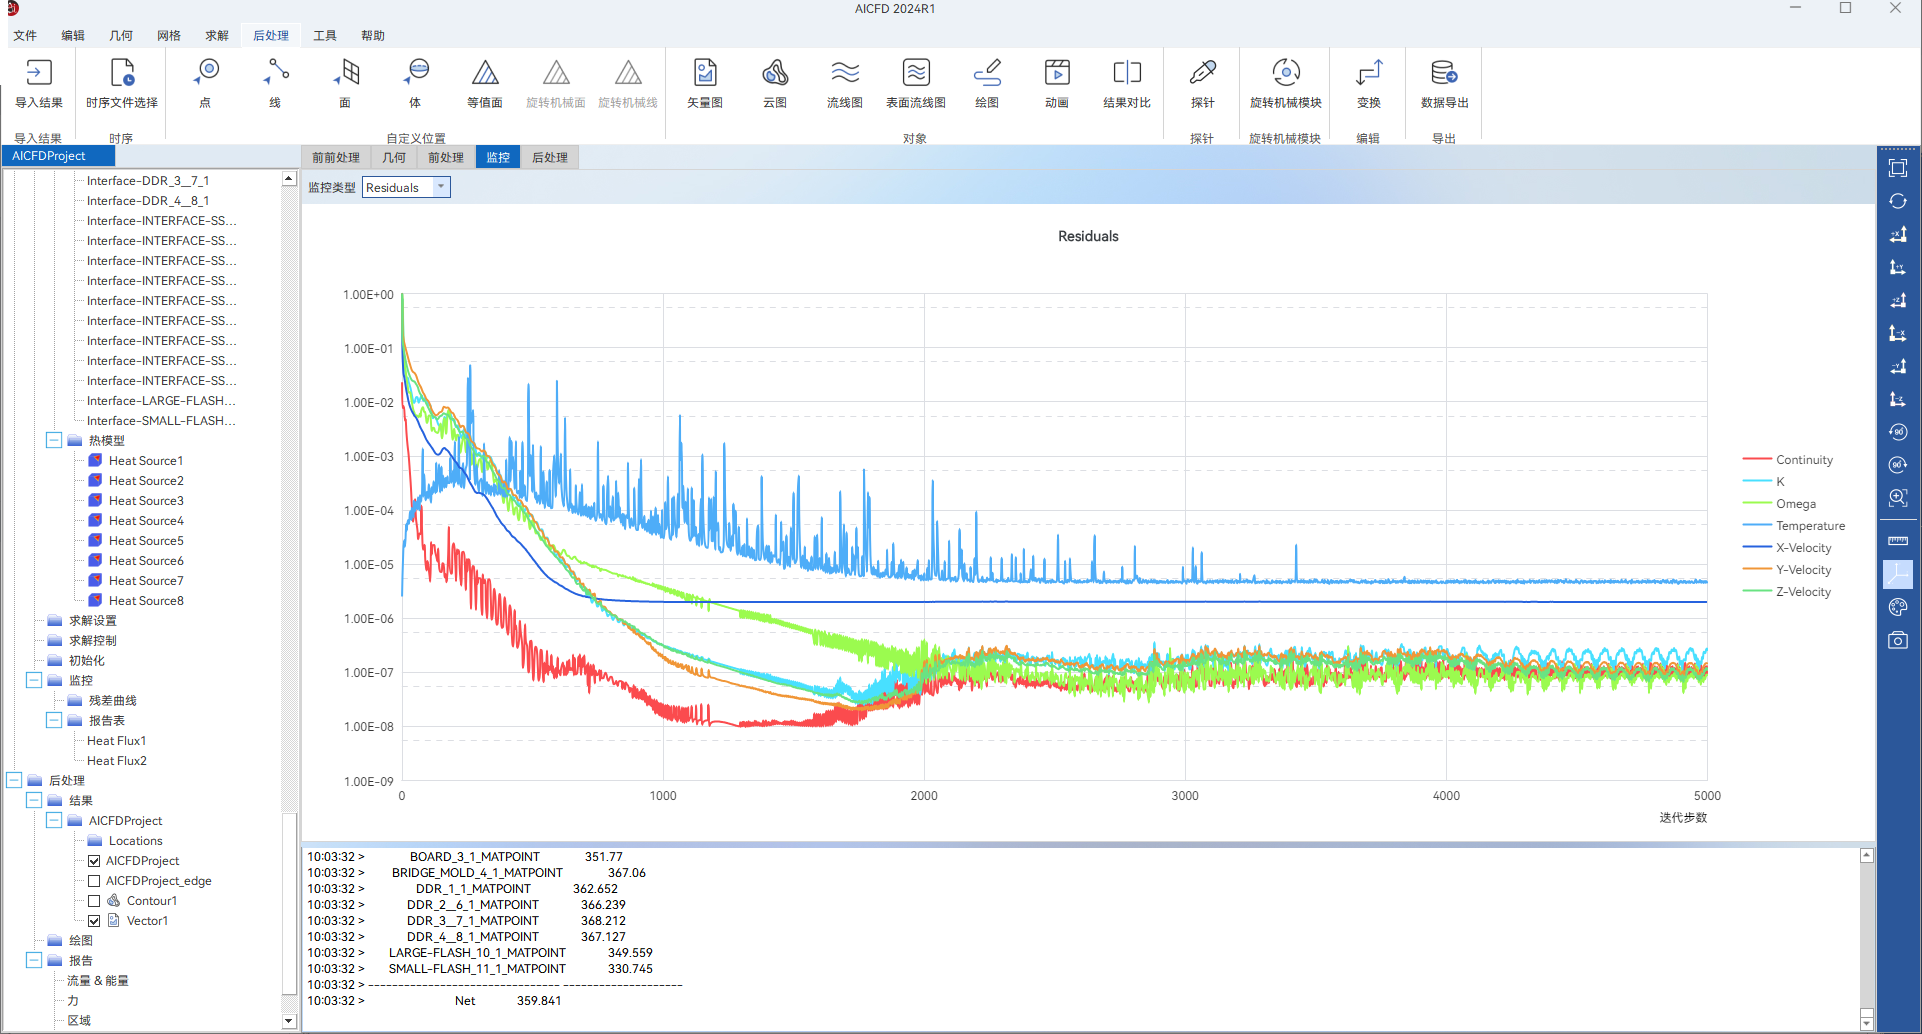Collapse the 热模型 tree node
1922x1034 pixels.
coord(54,440)
